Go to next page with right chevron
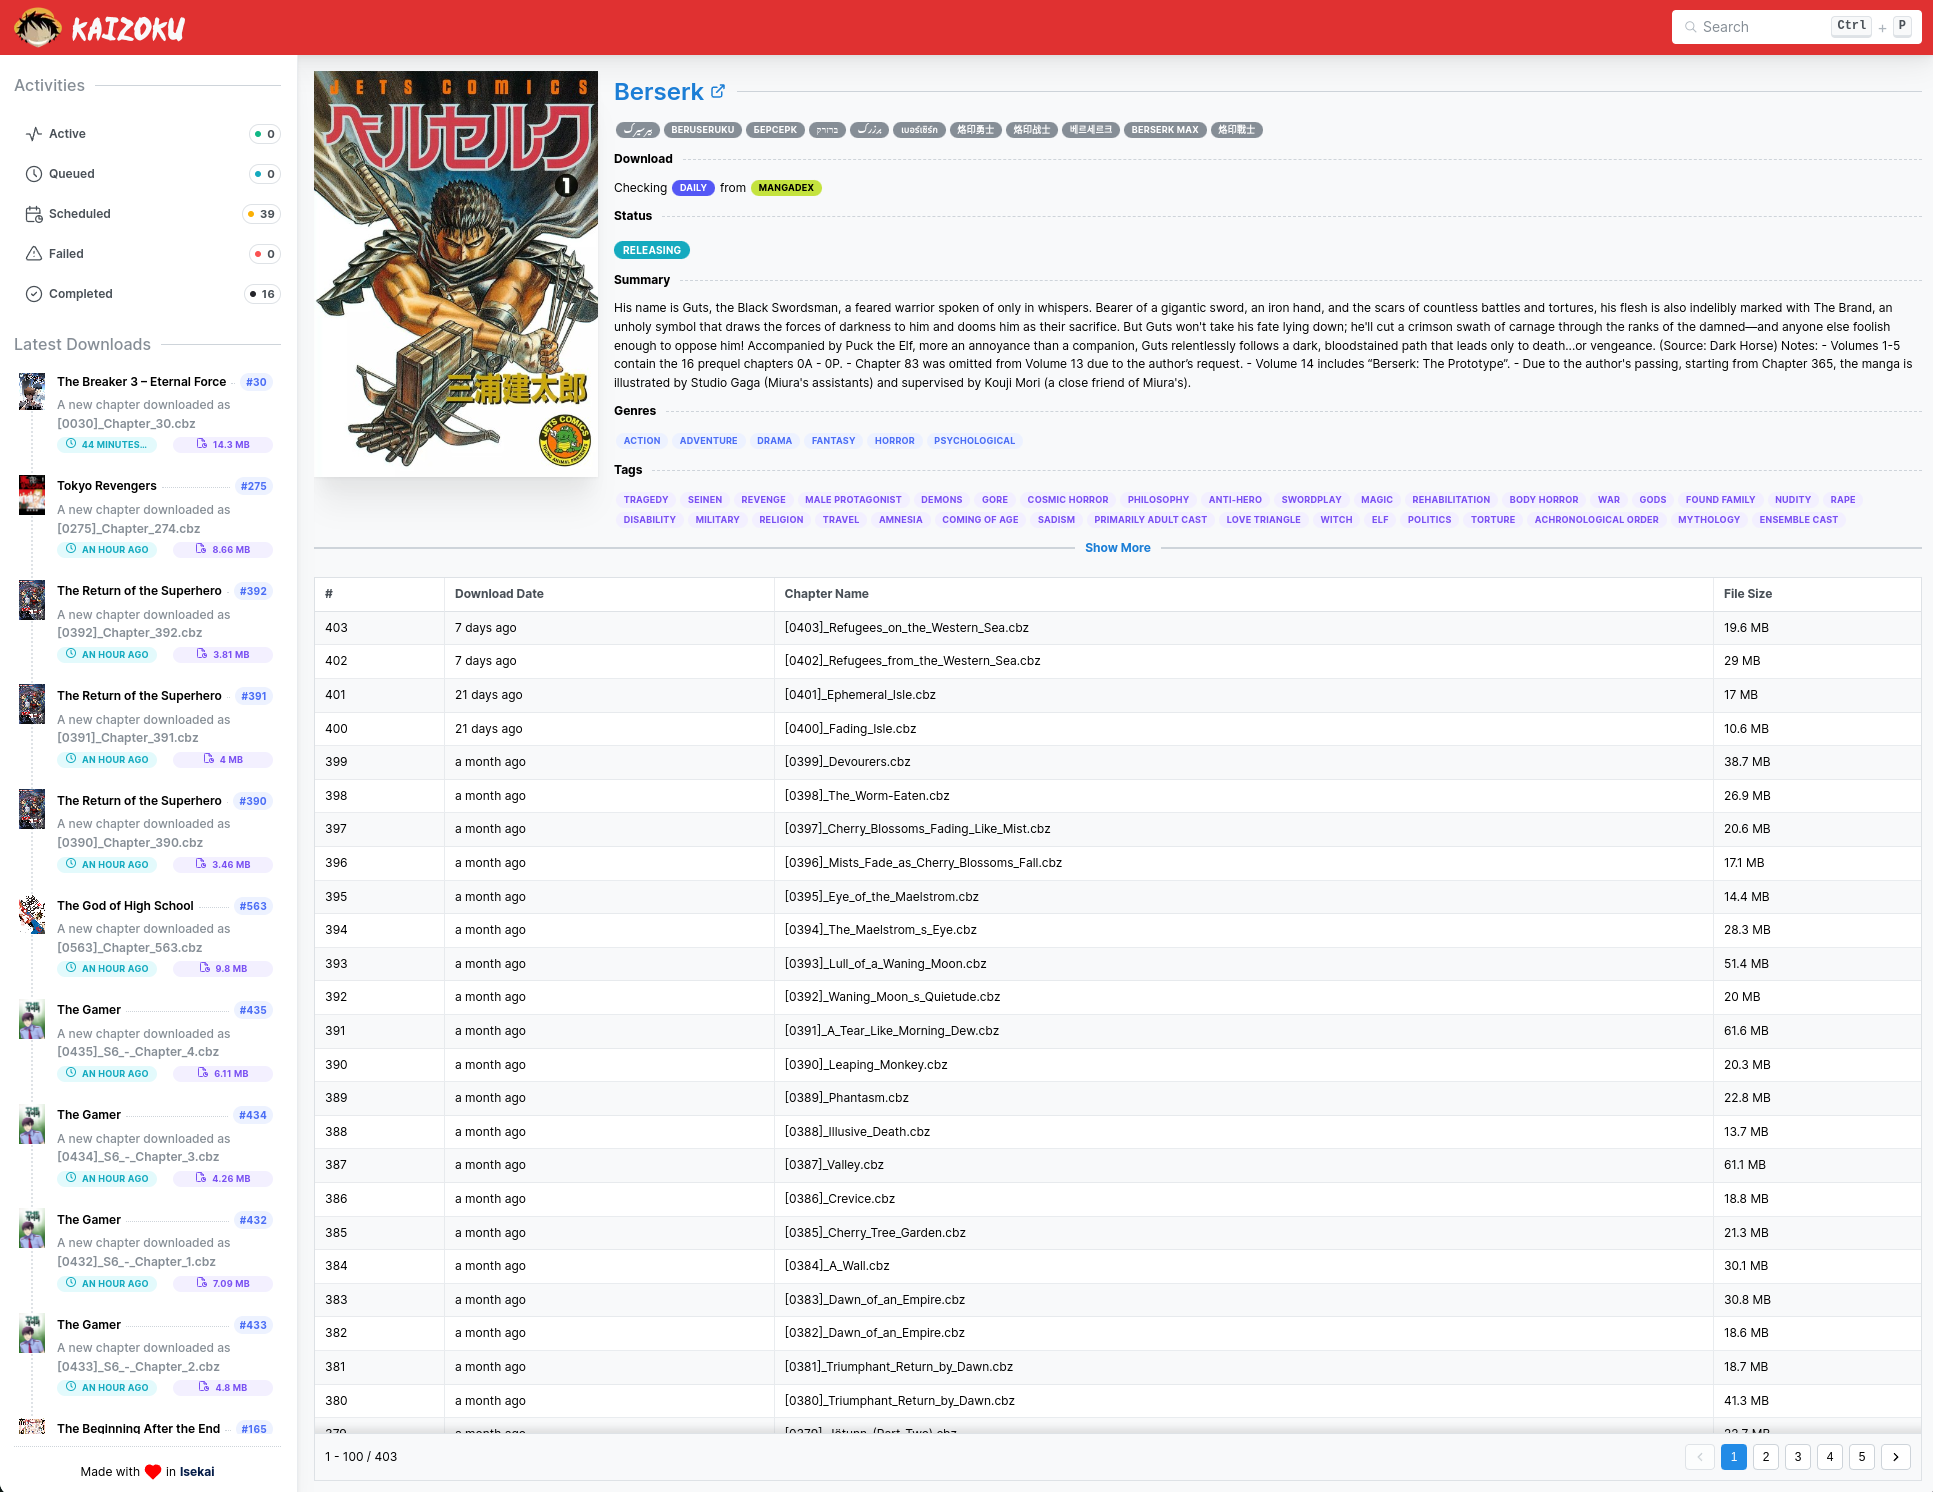This screenshot has width=1933, height=1492. click(1895, 1457)
